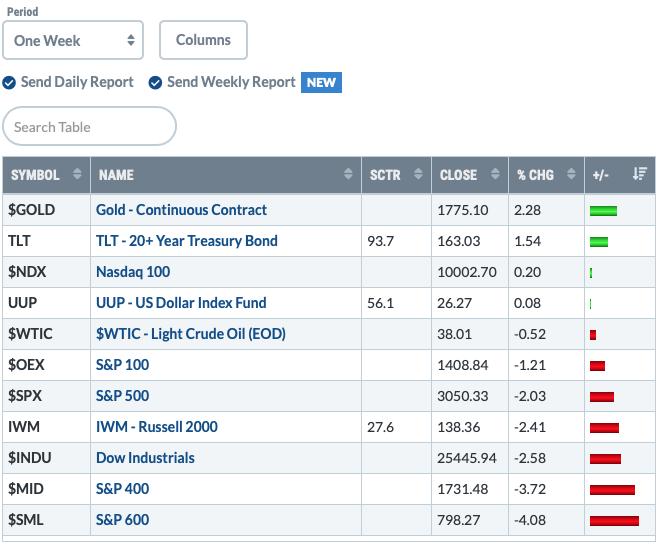This screenshot has width=661, height=545.
Task: Focus the Search Table input field
Action: coord(89,126)
